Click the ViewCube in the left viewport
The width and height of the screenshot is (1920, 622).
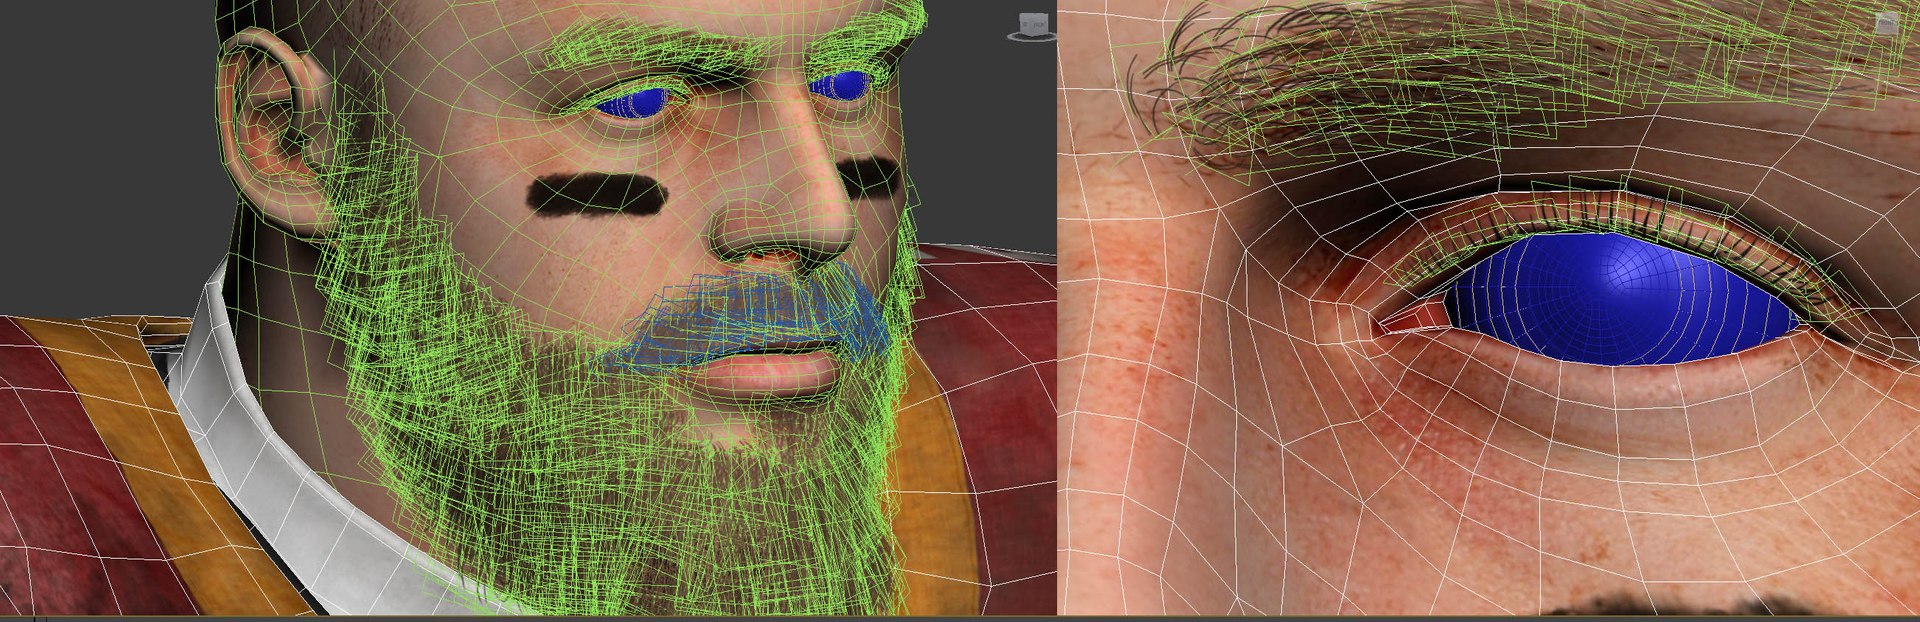(1032, 22)
